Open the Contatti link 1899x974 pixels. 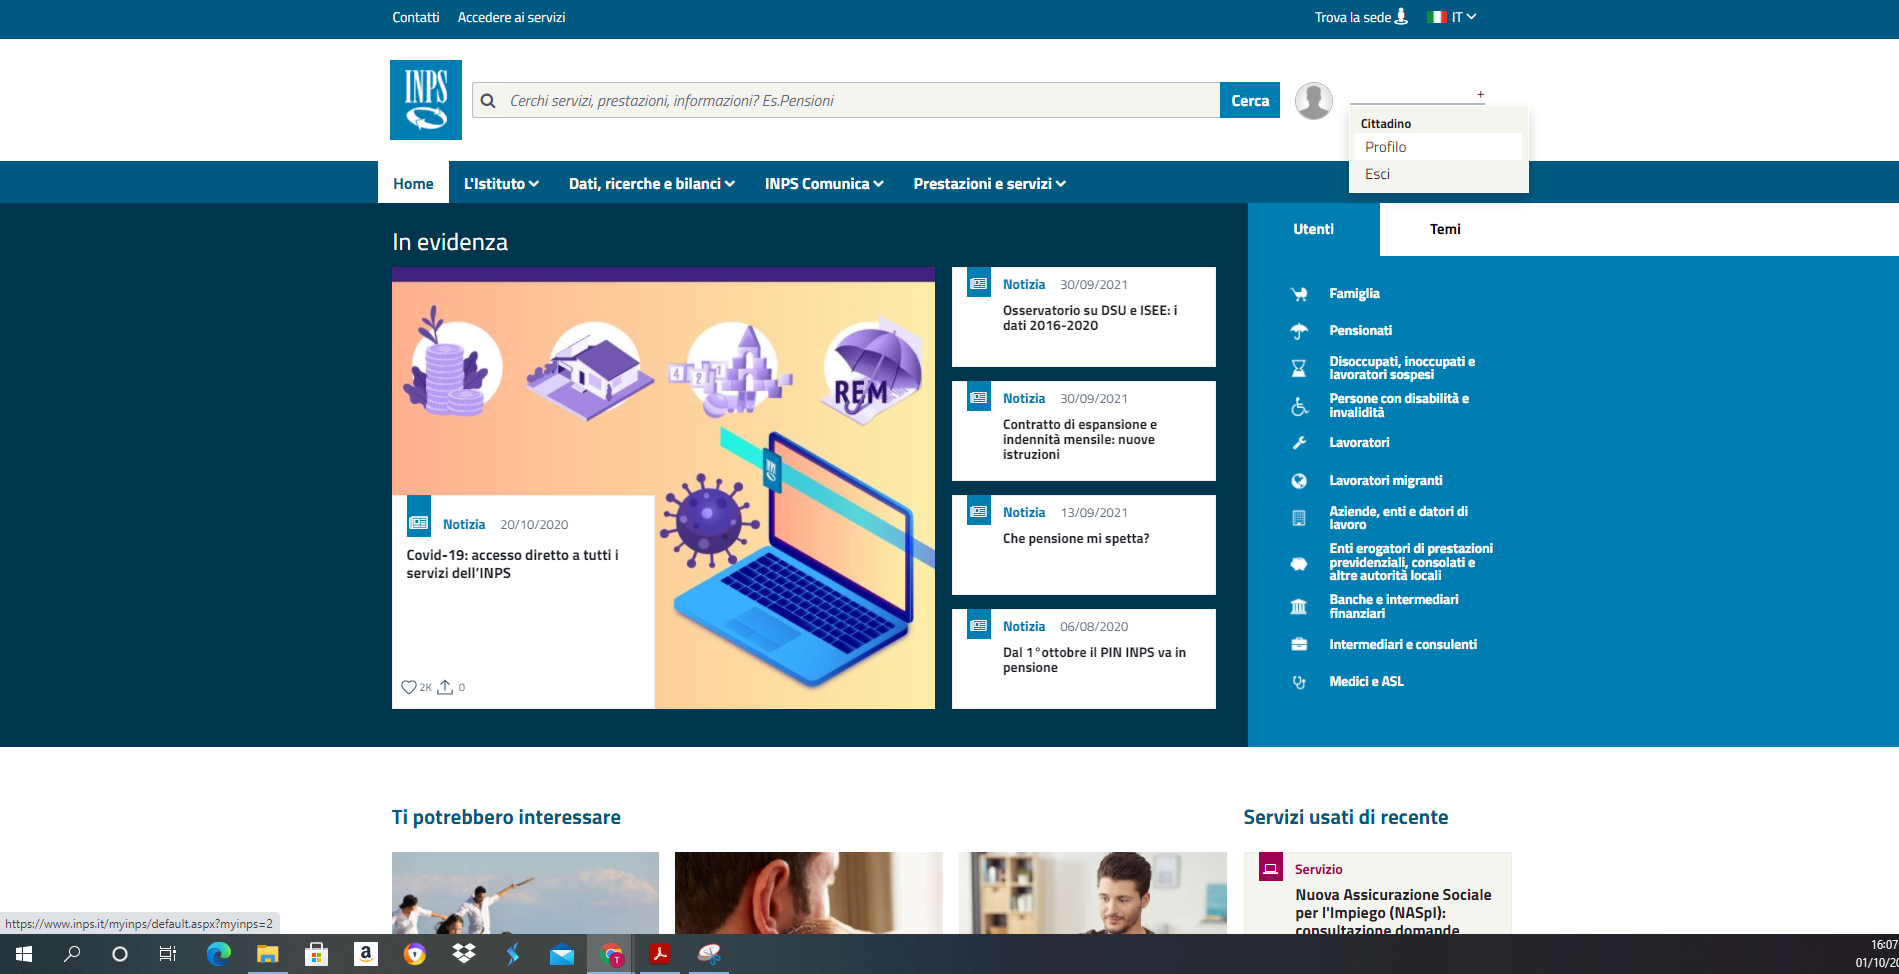tap(416, 17)
